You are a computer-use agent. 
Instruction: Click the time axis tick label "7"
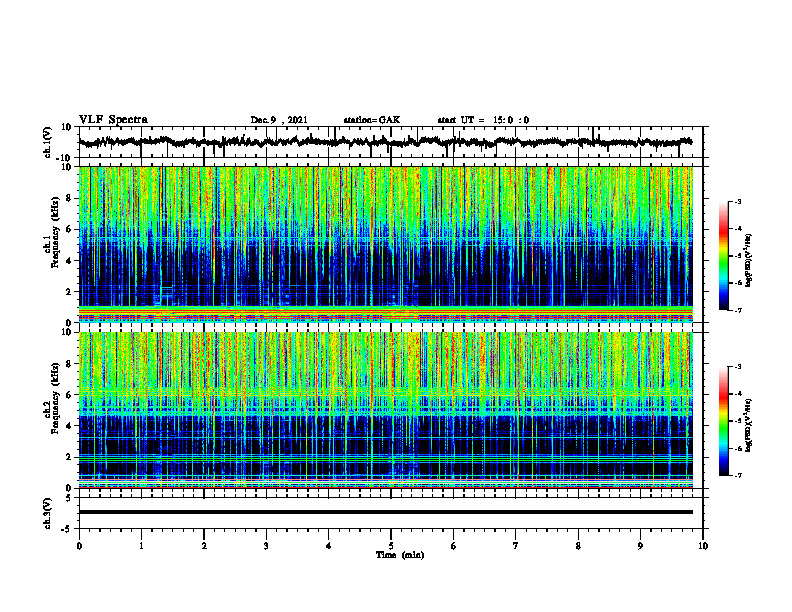(x=516, y=546)
